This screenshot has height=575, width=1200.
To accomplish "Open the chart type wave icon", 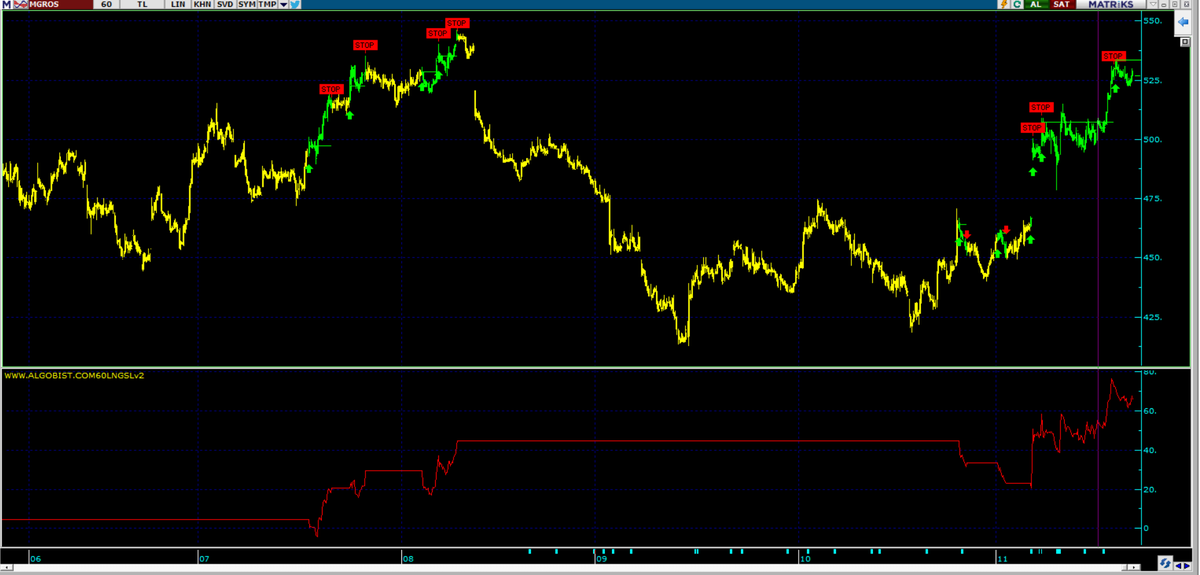I will pos(20,4).
